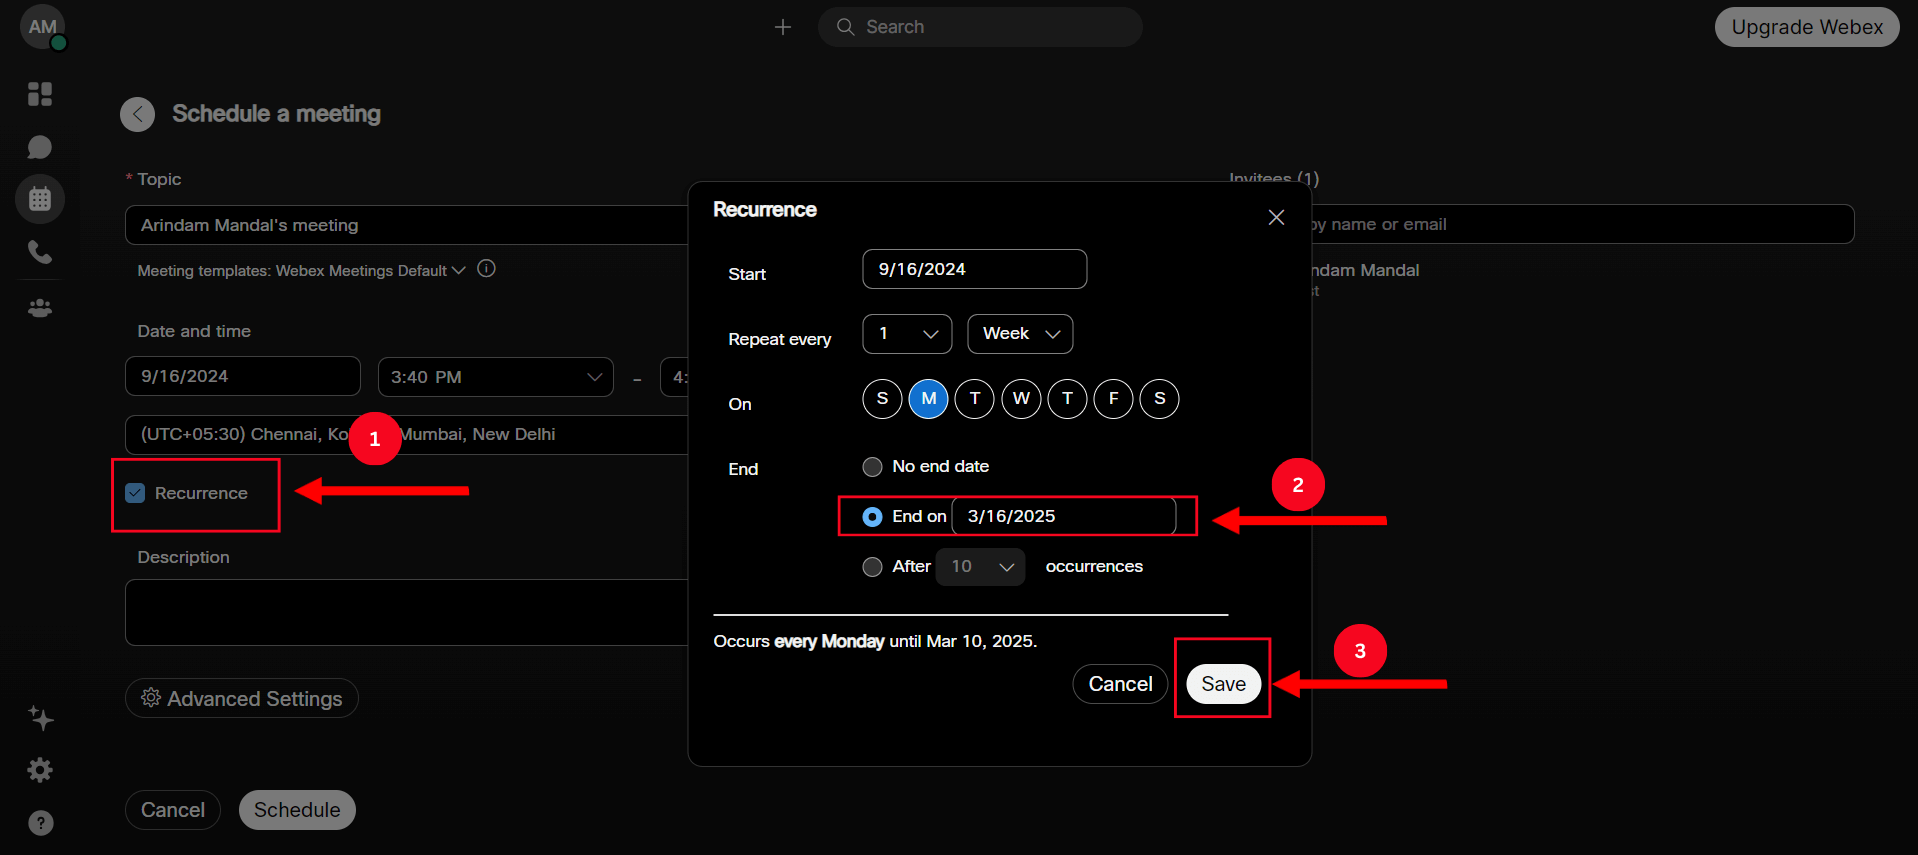This screenshot has width=1918, height=855.
Task: Go back using the arrow beside Schedule a meeting
Action: [x=138, y=114]
